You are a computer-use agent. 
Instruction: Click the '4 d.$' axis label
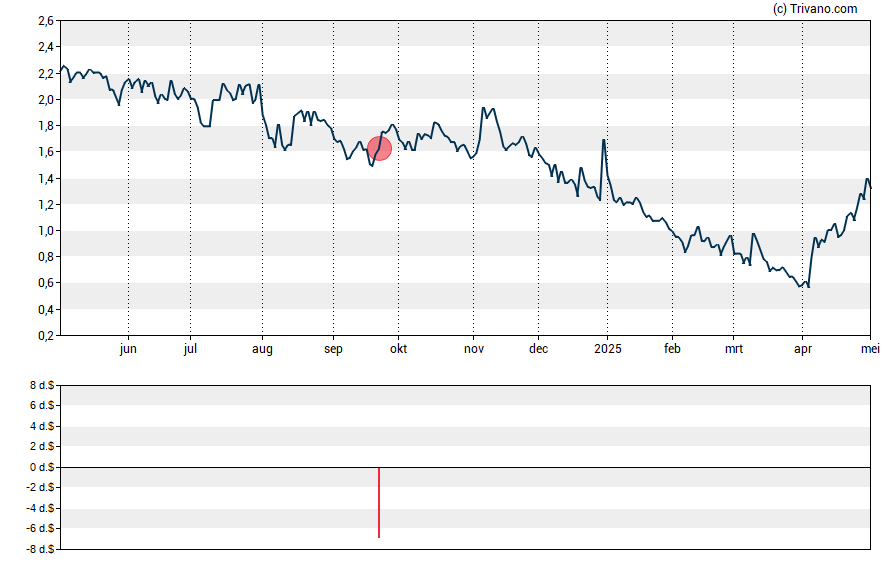tap(42, 426)
